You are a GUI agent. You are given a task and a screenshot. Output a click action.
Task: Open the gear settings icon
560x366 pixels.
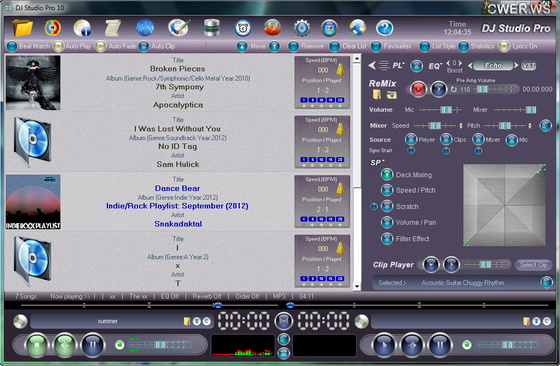(x=301, y=28)
